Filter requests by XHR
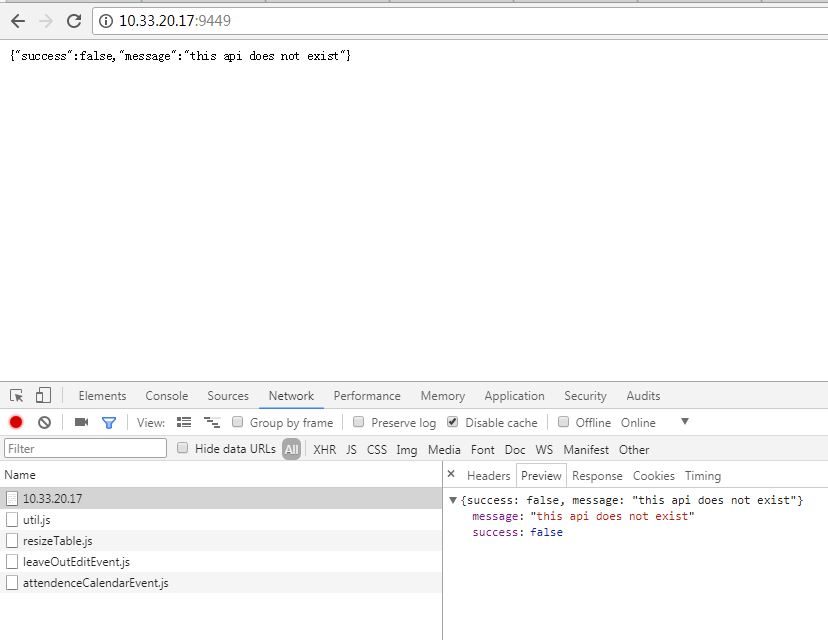This screenshot has height=640, width=828. point(325,450)
